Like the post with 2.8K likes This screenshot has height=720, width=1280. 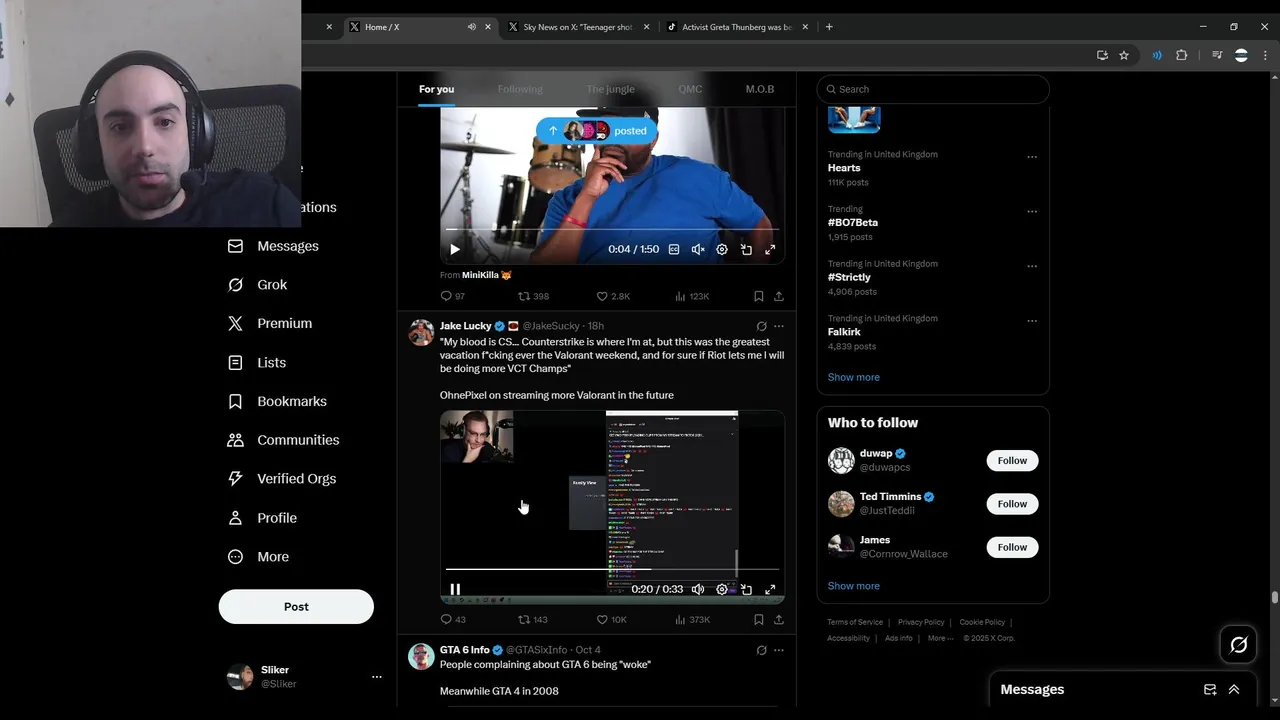(613, 296)
